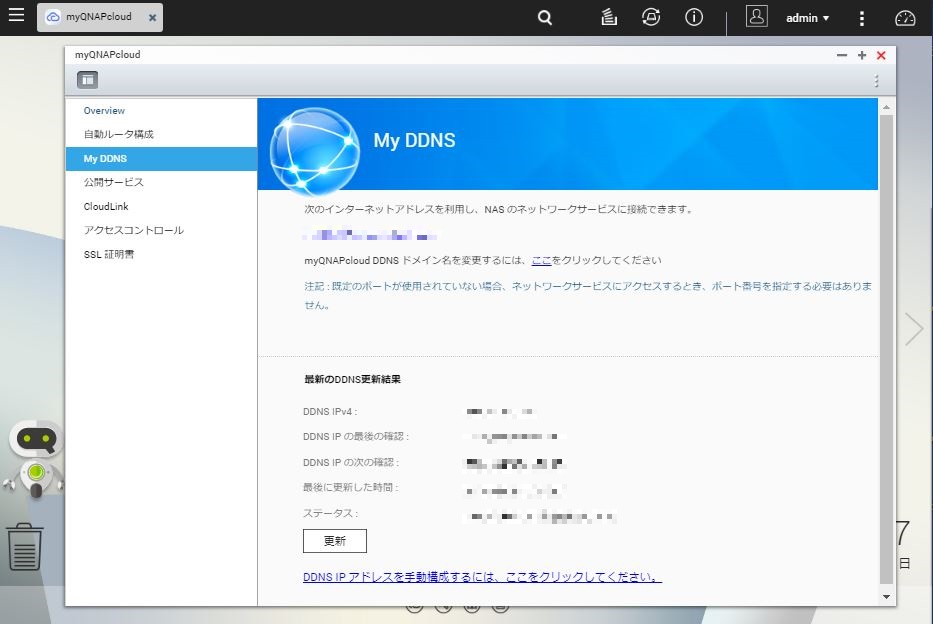This screenshot has height=624, width=933.
Task: Open the myQNAPcloud window options menu
Action: (x=876, y=80)
